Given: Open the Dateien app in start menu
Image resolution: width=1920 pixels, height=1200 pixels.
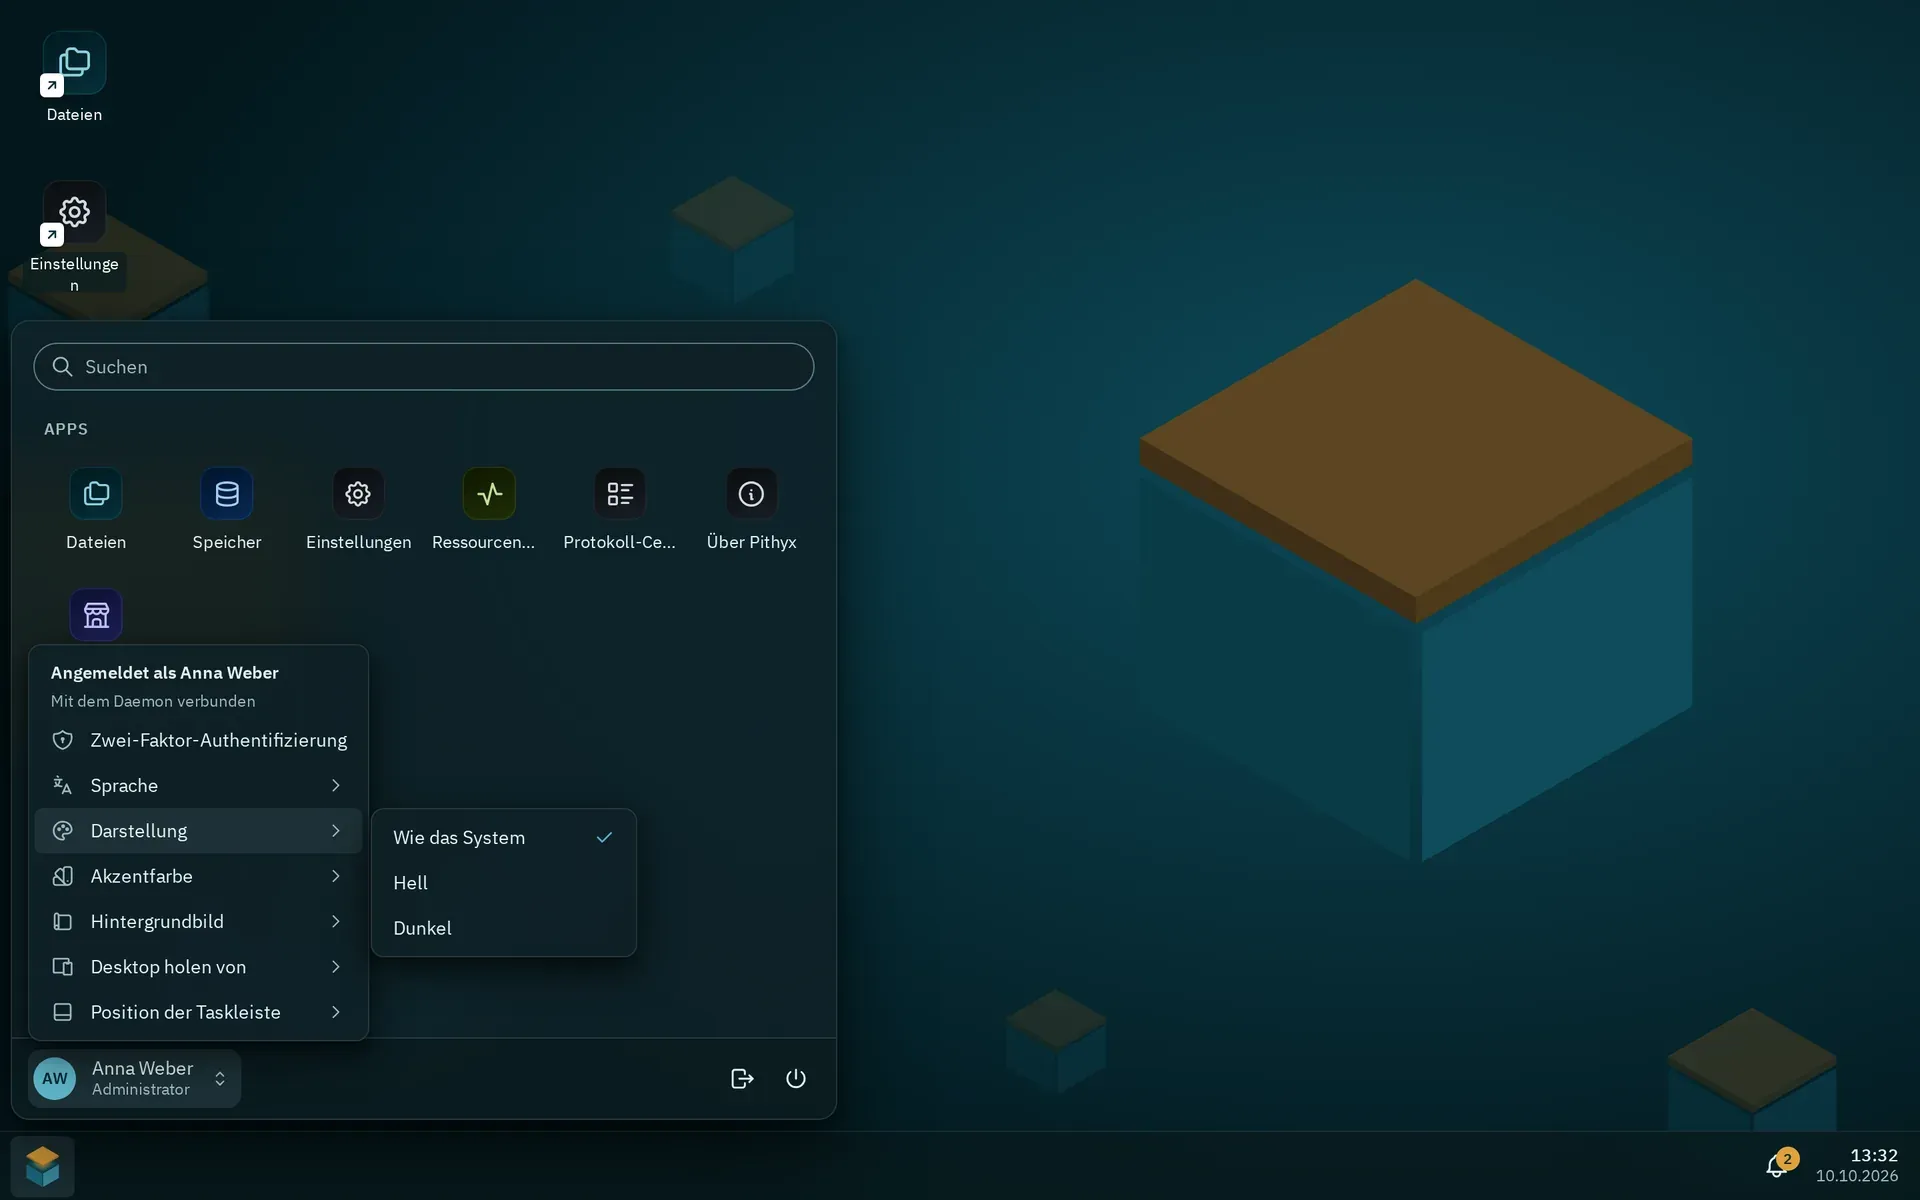Looking at the screenshot, I should tap(96, 494).
